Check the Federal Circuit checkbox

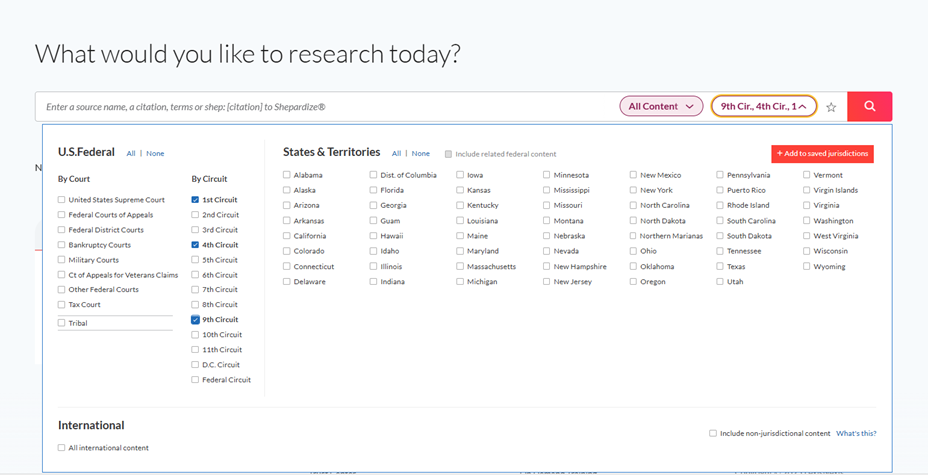click(196, 380)
